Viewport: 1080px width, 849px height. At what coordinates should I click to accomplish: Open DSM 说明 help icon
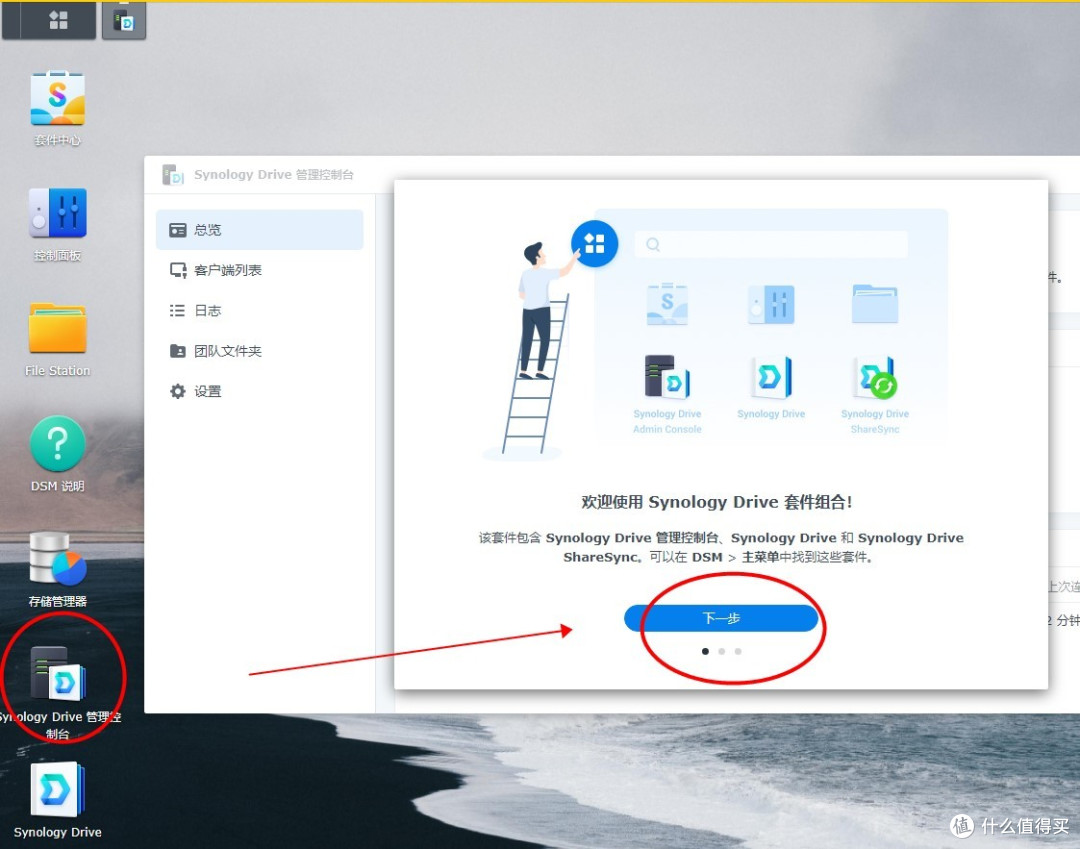57,443
